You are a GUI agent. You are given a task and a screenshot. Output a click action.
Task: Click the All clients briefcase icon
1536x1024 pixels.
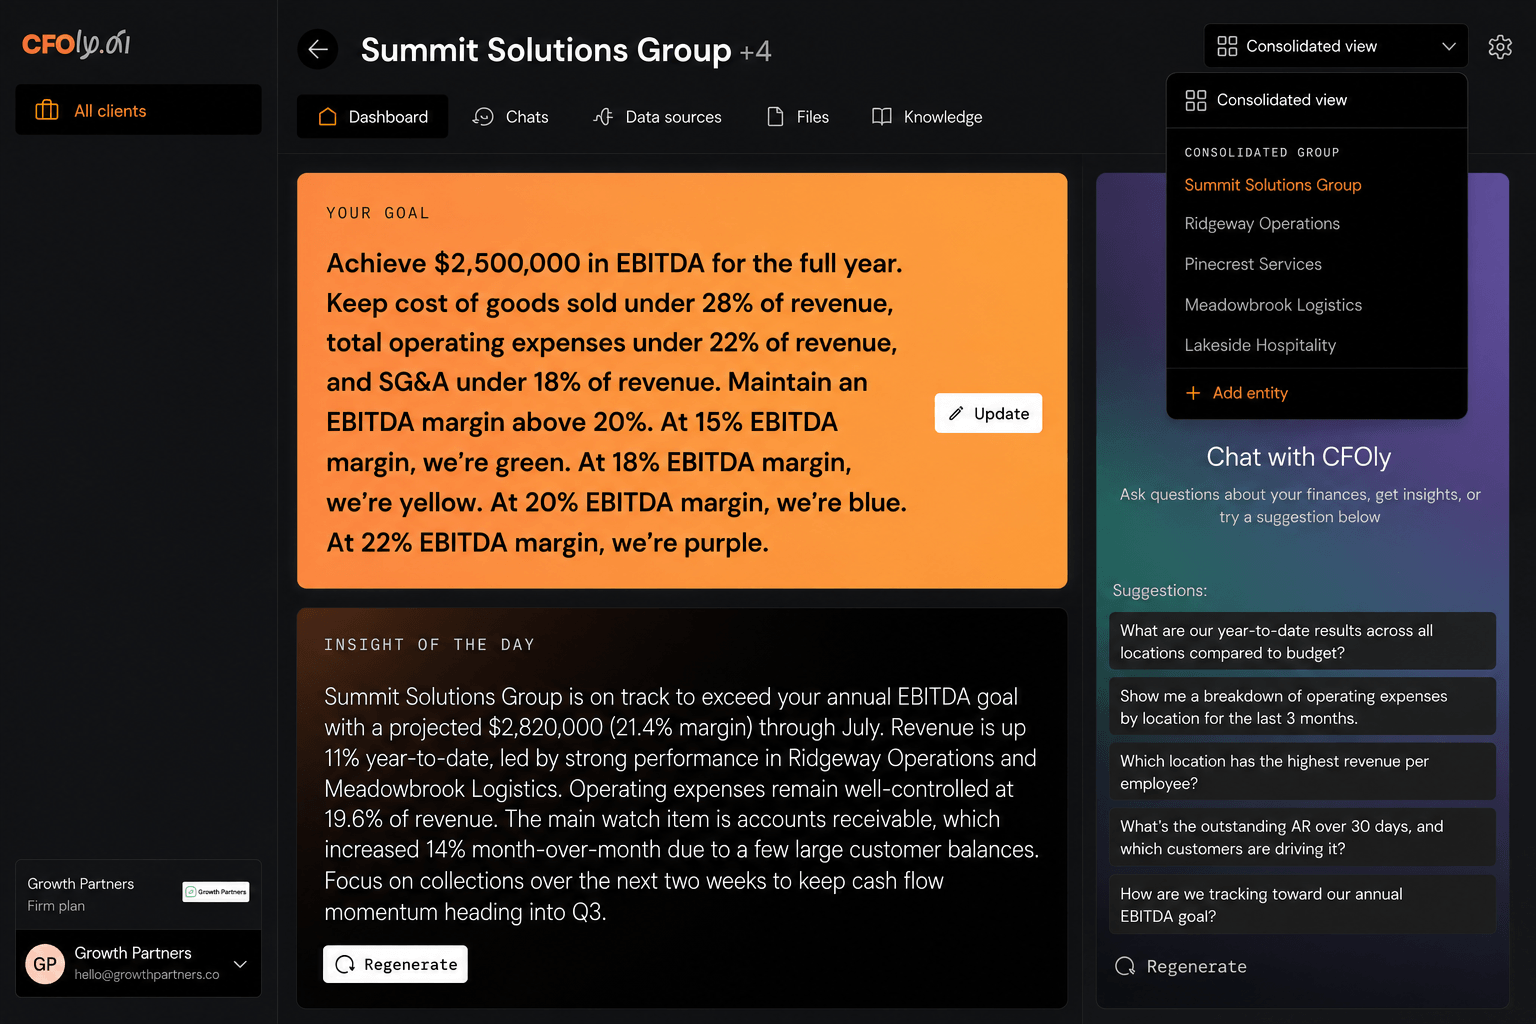pyautogui.click(x=47, y=110)
